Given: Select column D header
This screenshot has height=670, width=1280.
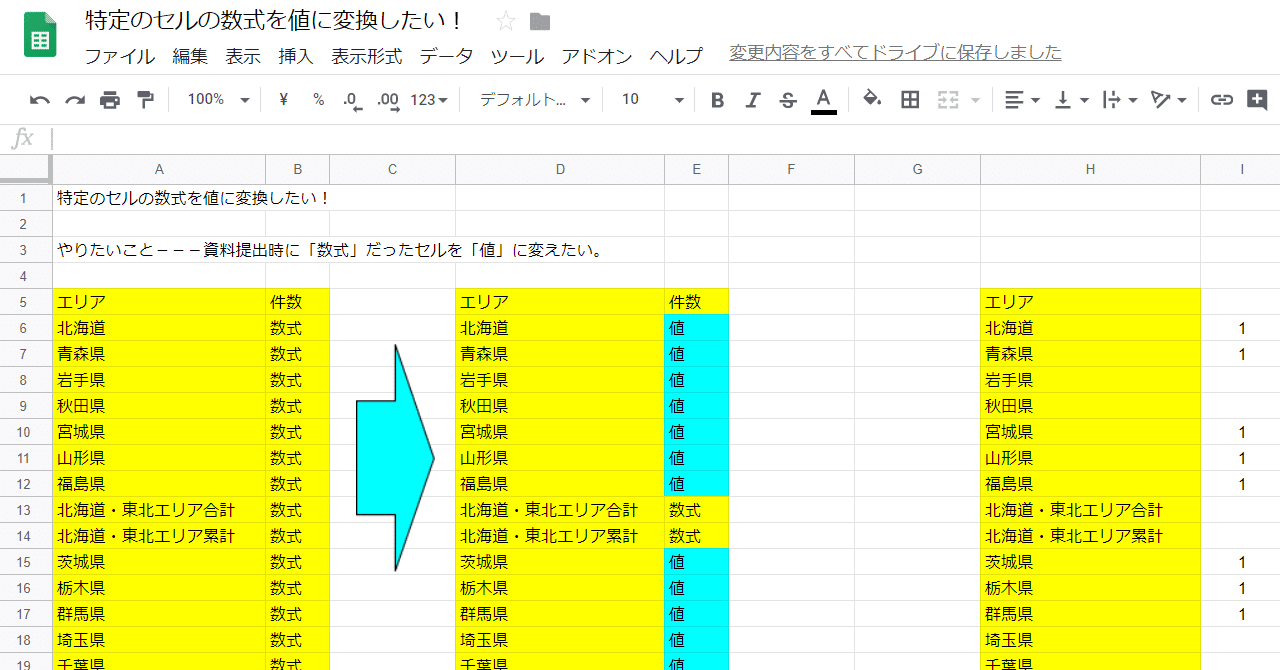Looking at the screenshot, I should [x=560, y=170].
